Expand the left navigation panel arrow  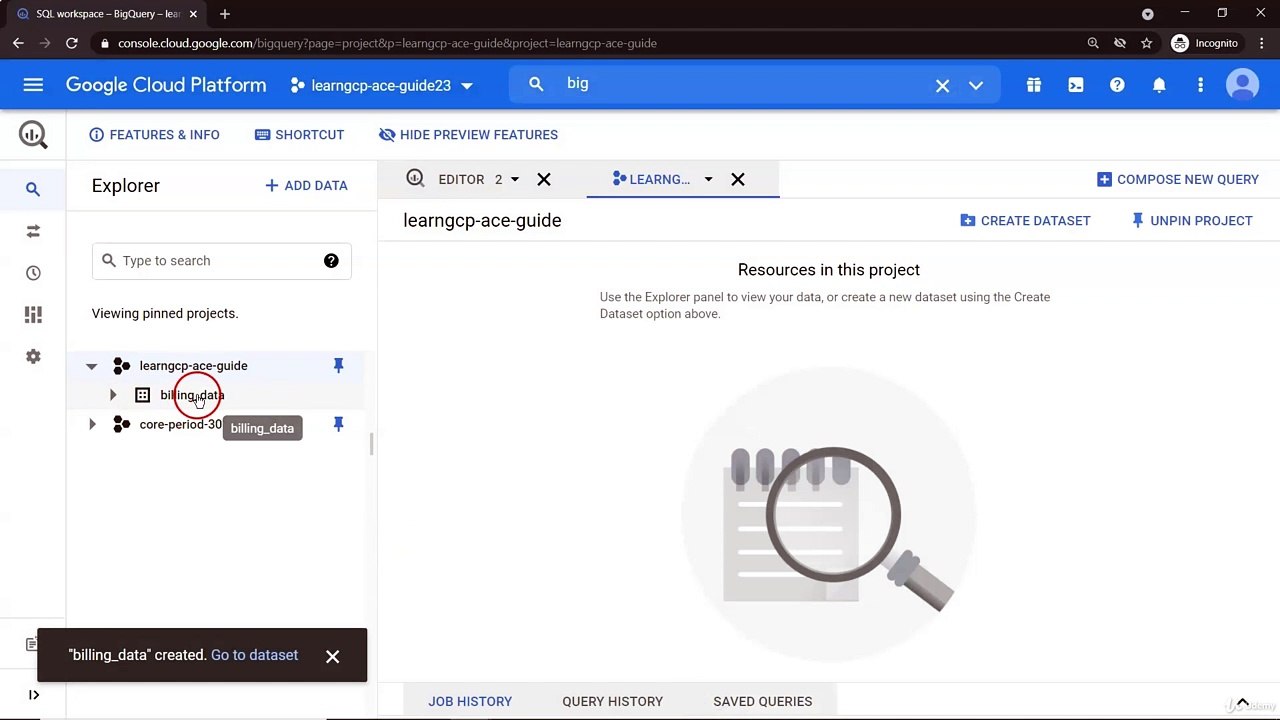33,695
